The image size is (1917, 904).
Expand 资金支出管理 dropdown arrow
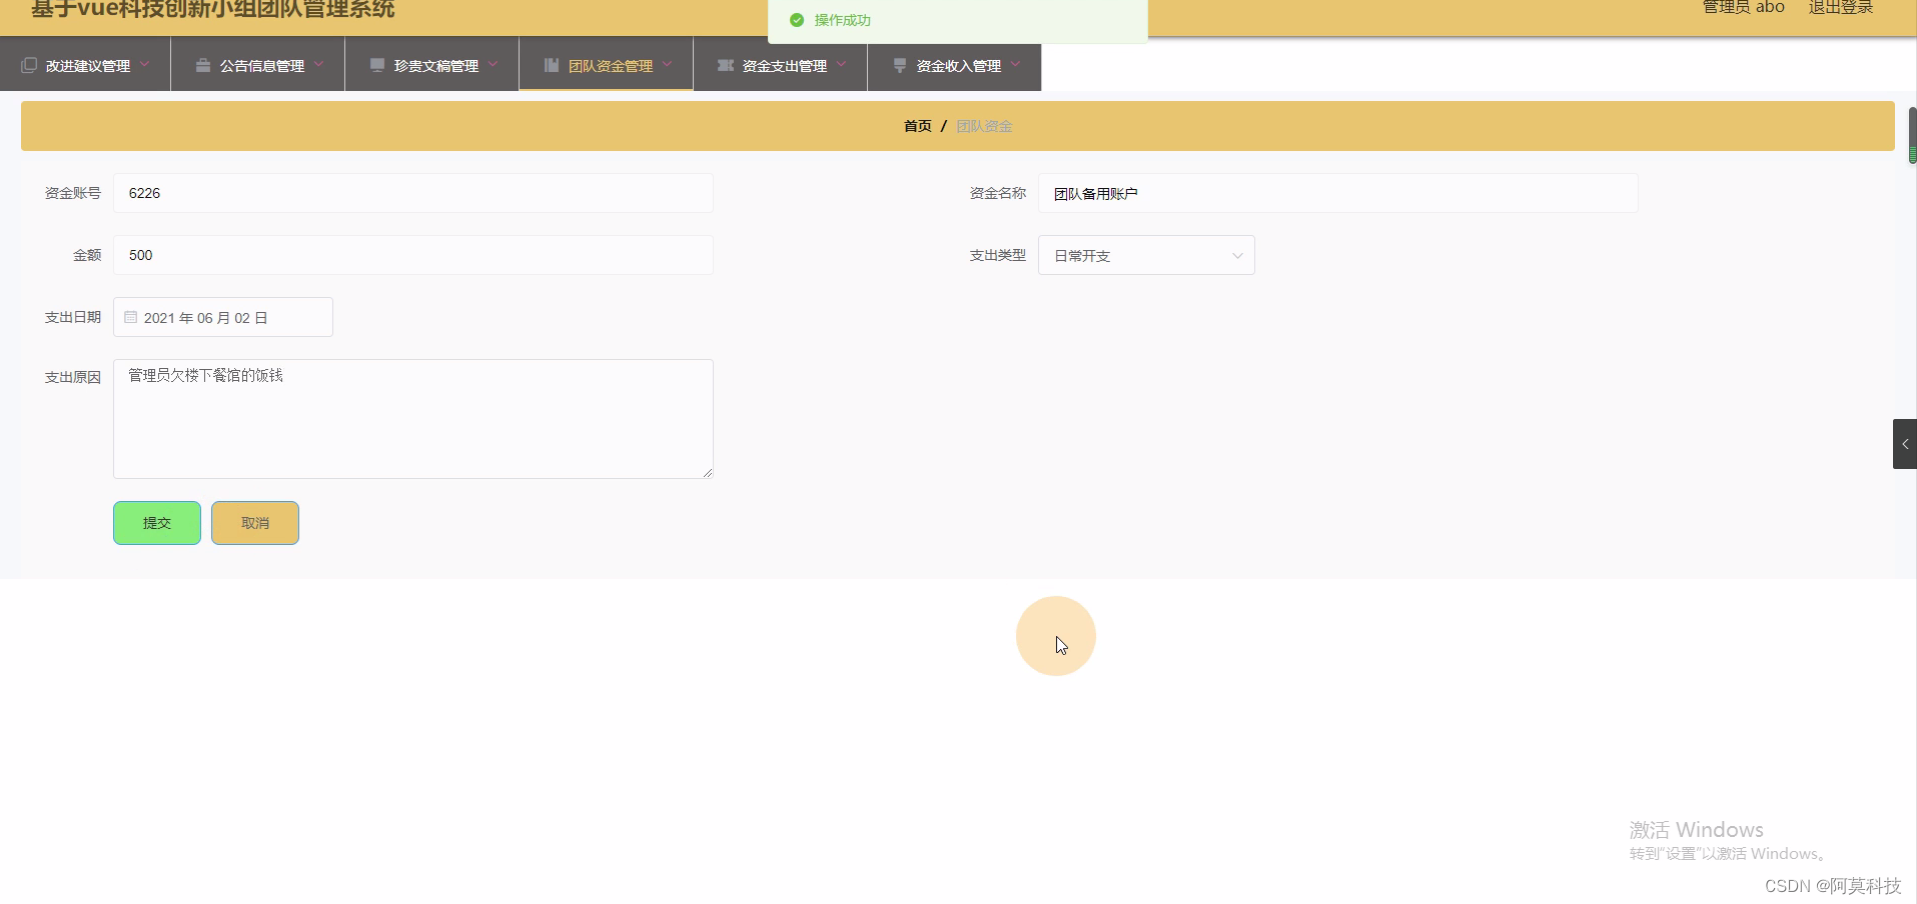point(841,64)
